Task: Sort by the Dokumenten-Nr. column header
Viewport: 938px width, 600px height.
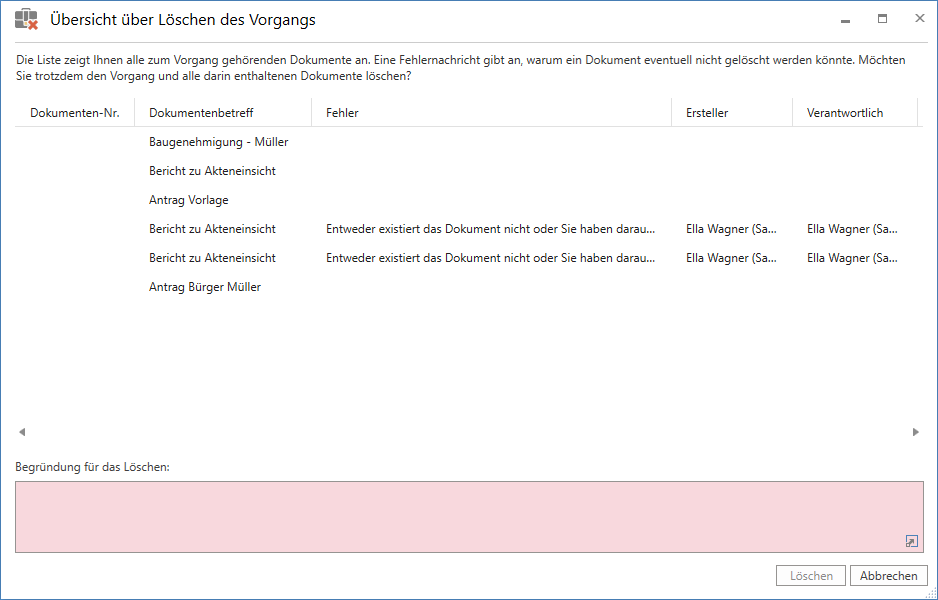Action: click(x=75, y=112)
